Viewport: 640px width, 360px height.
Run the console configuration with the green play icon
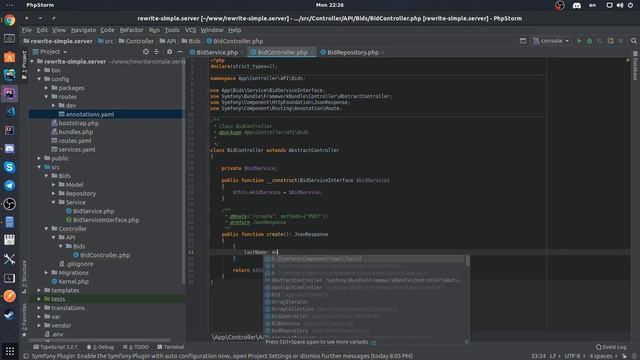click(579, 41)
